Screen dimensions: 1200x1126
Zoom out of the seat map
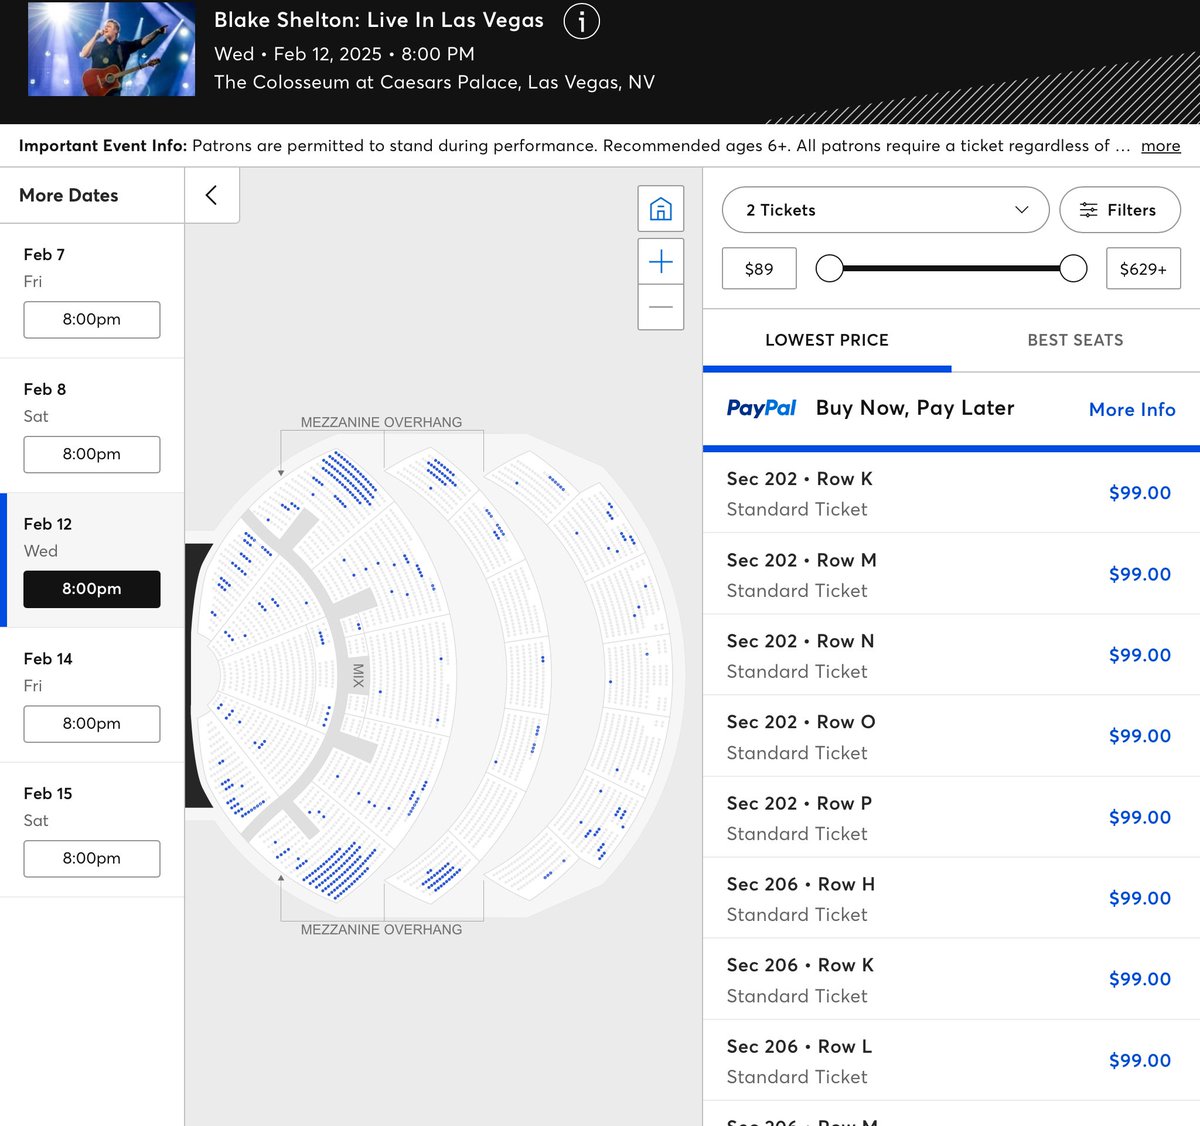point(661,307)
